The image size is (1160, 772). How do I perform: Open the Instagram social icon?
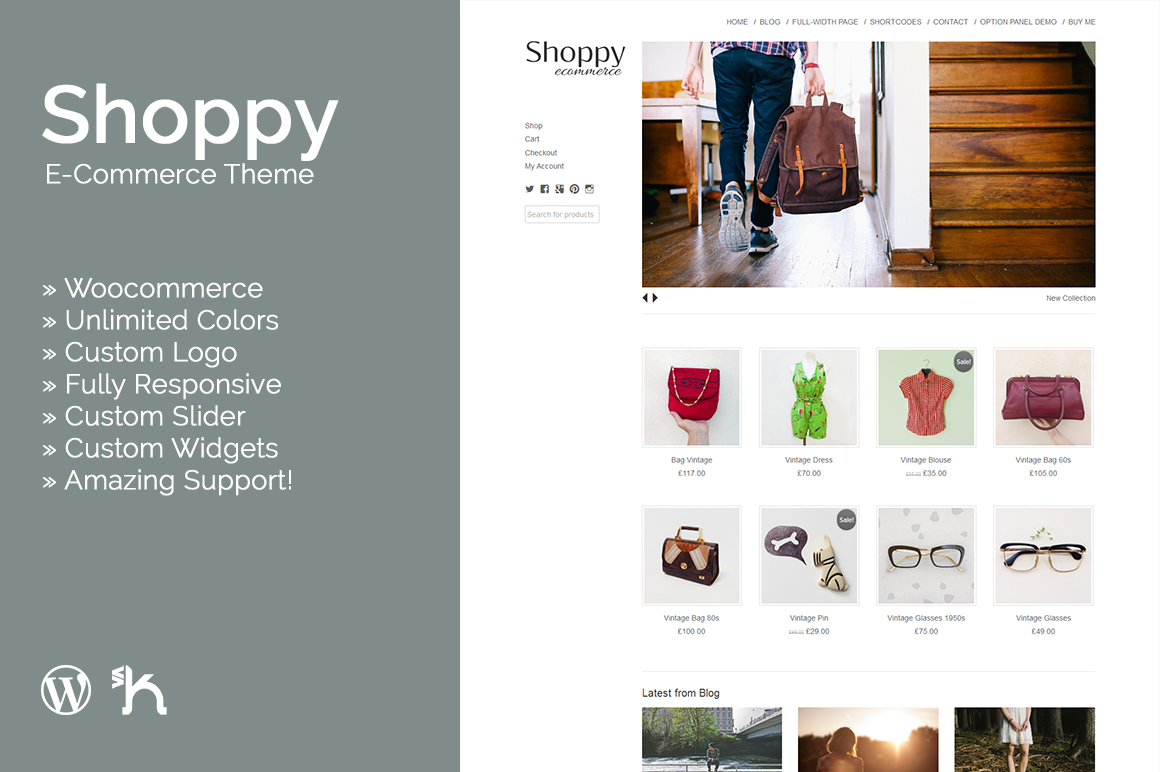click(x=590, y=189)
